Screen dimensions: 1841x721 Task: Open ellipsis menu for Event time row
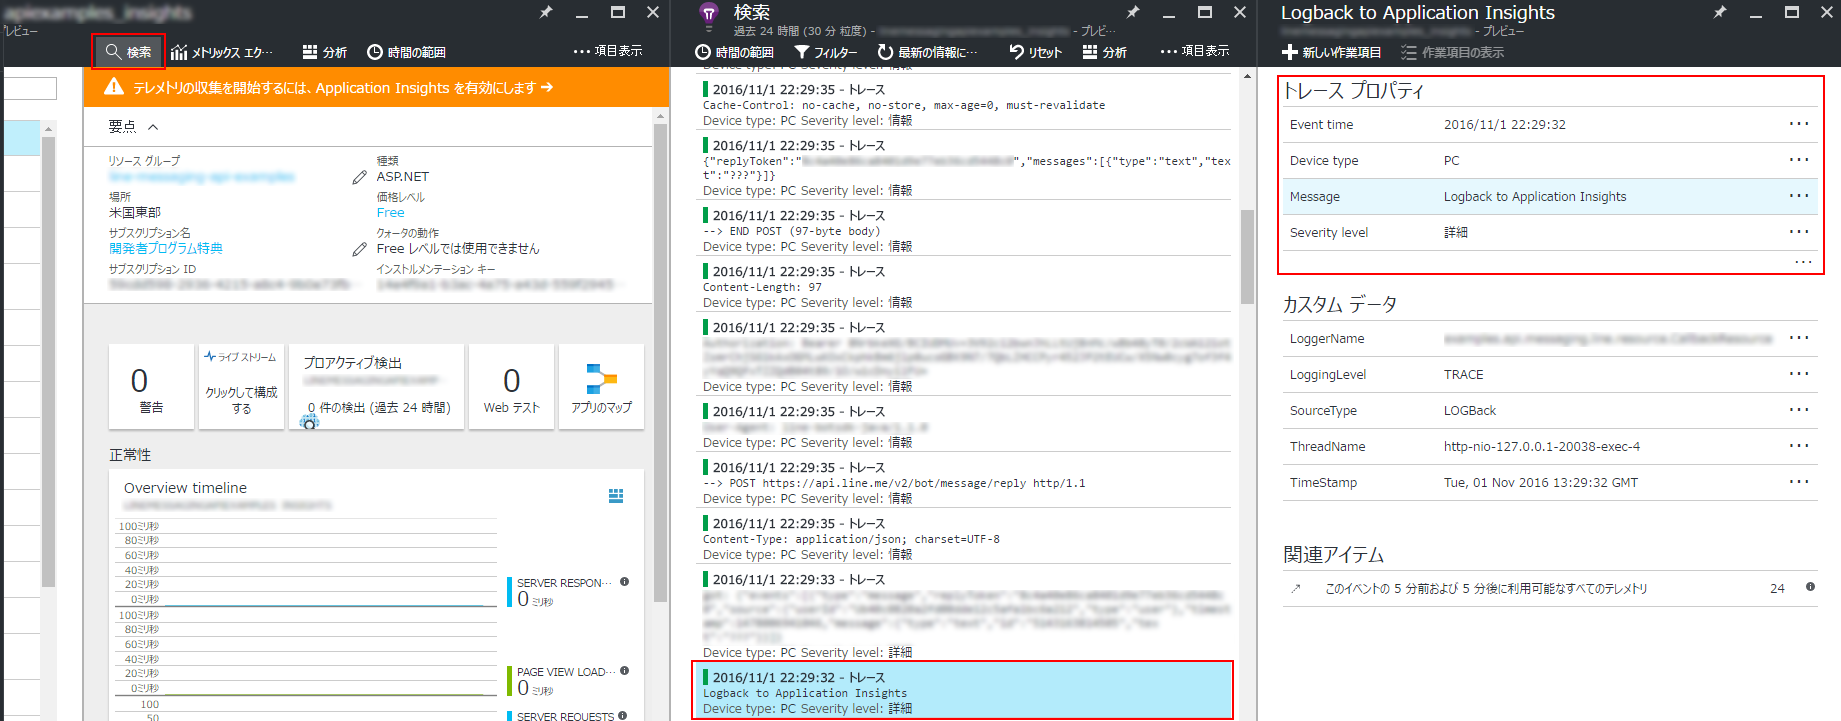(x=1799, y=124)
